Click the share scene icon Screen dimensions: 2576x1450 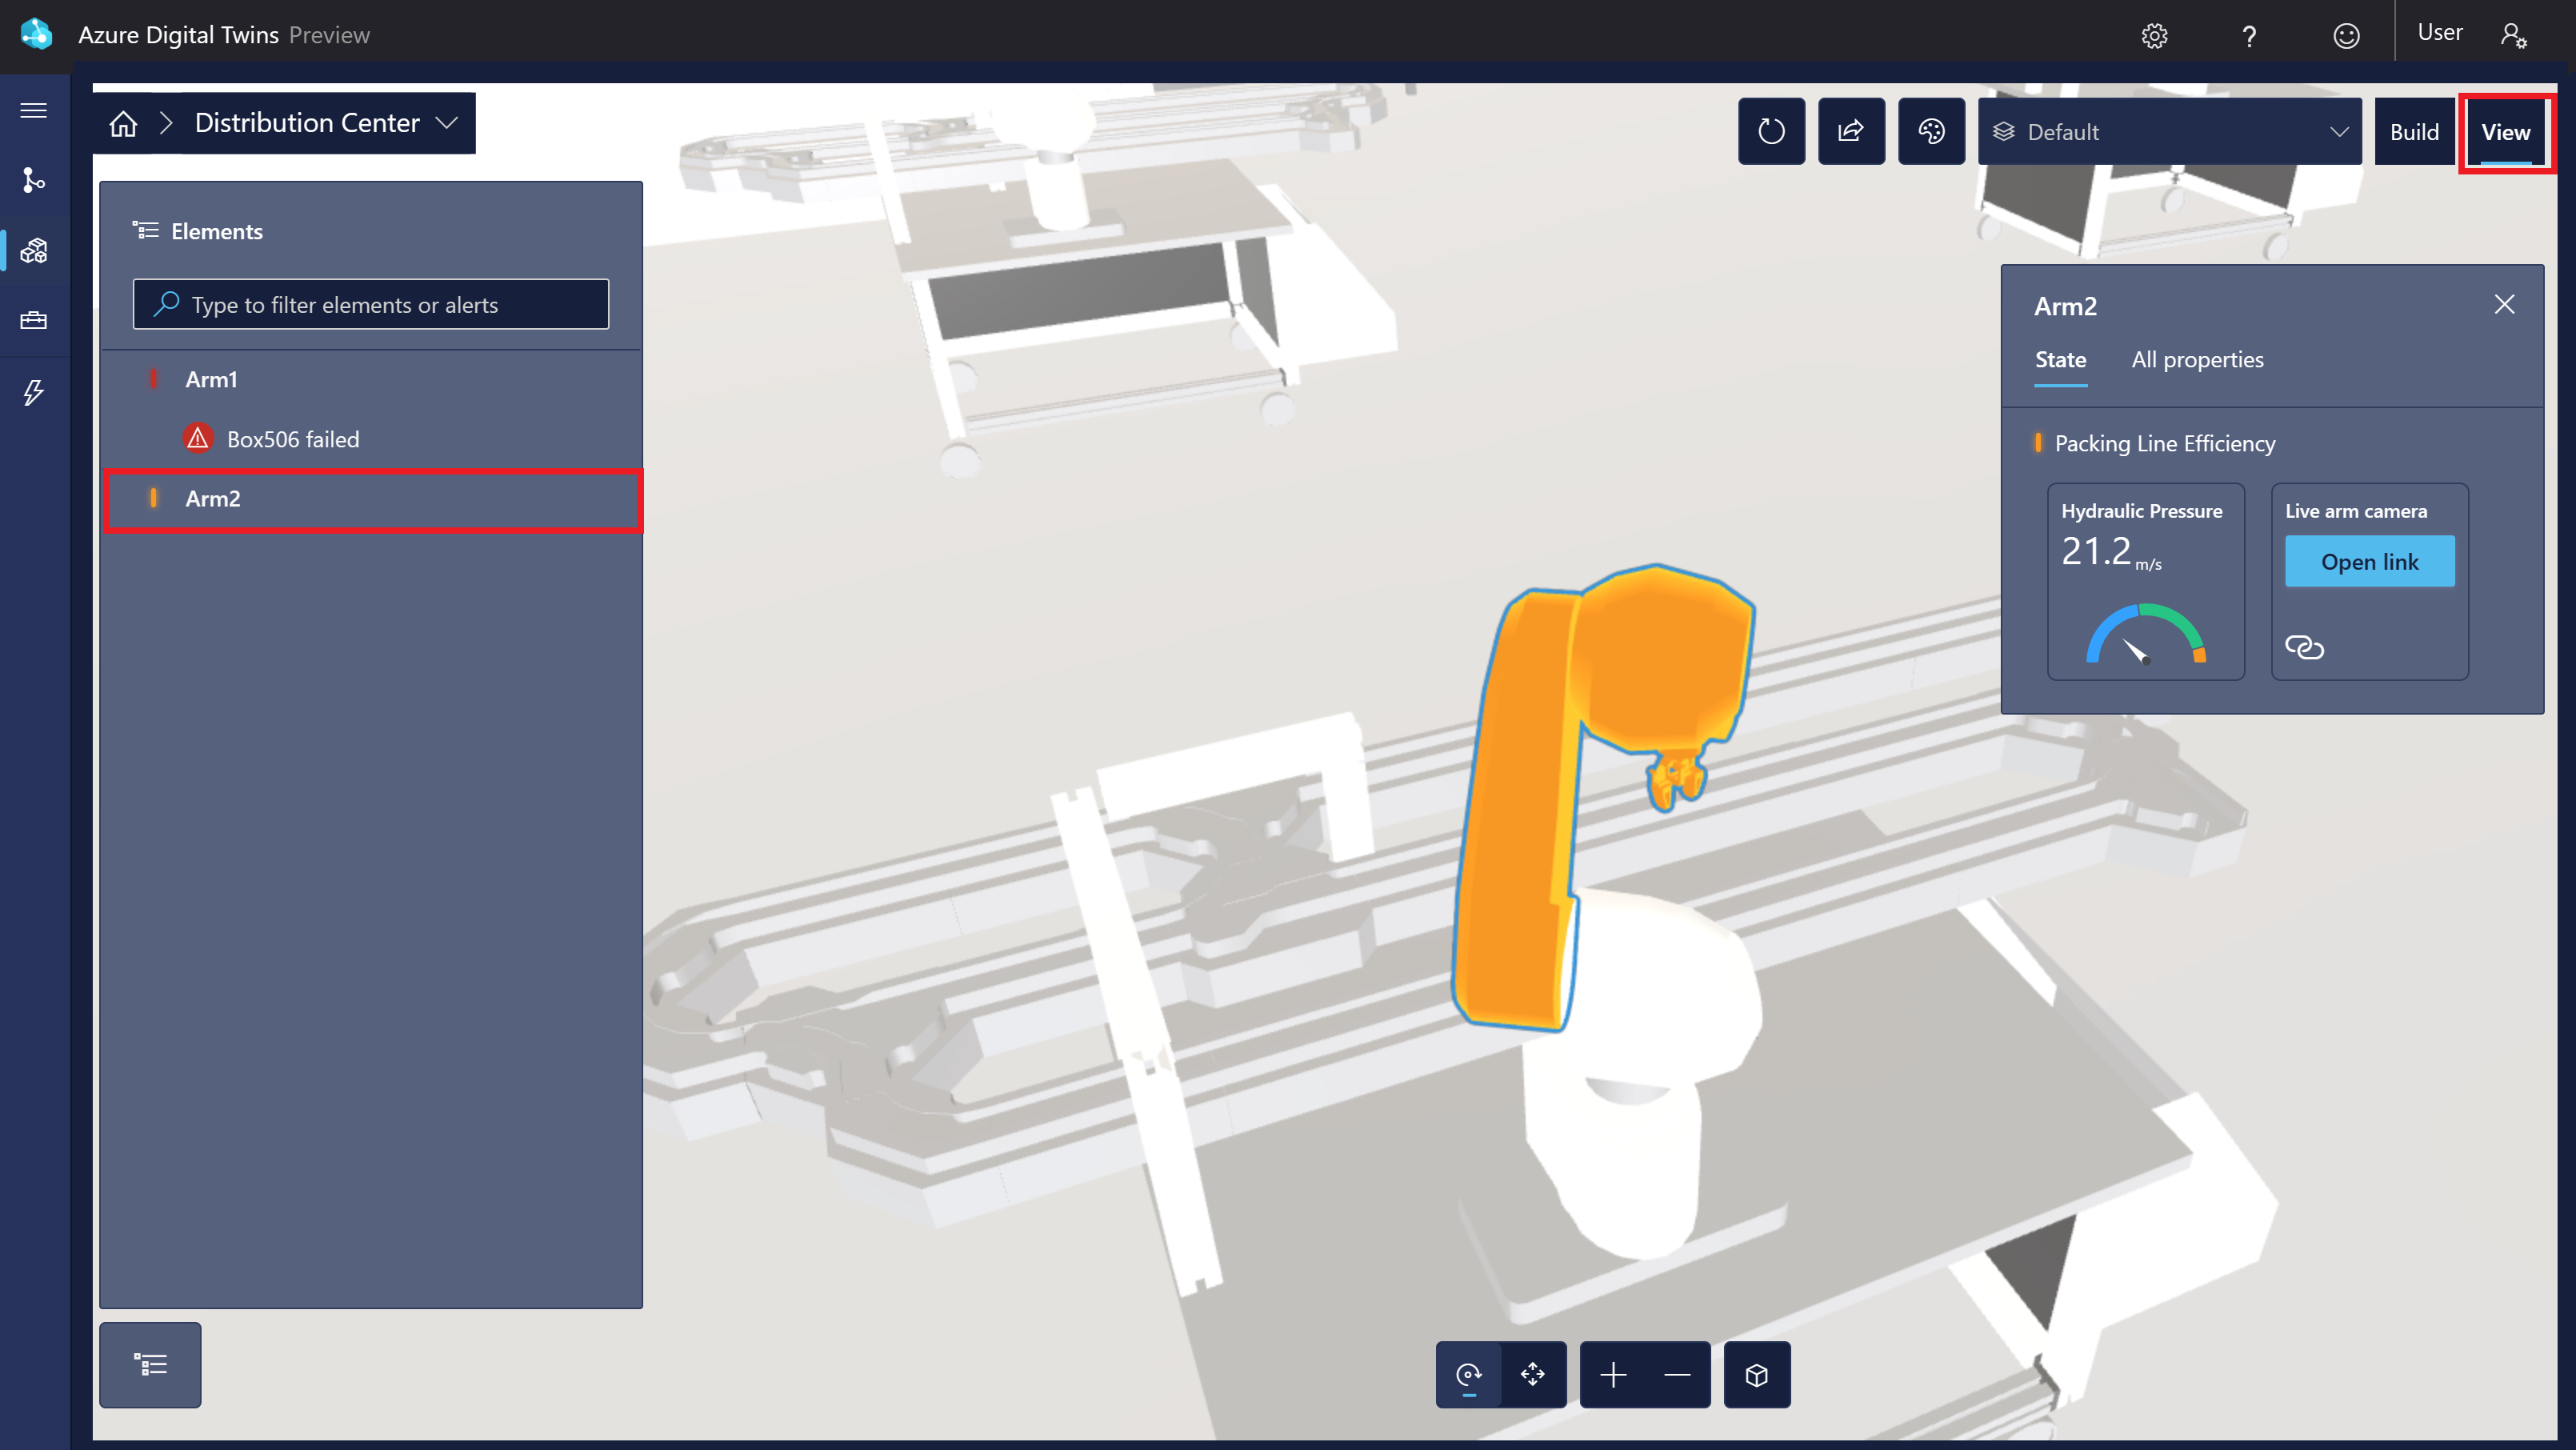pyautogui.click(x=1851, y=131)
